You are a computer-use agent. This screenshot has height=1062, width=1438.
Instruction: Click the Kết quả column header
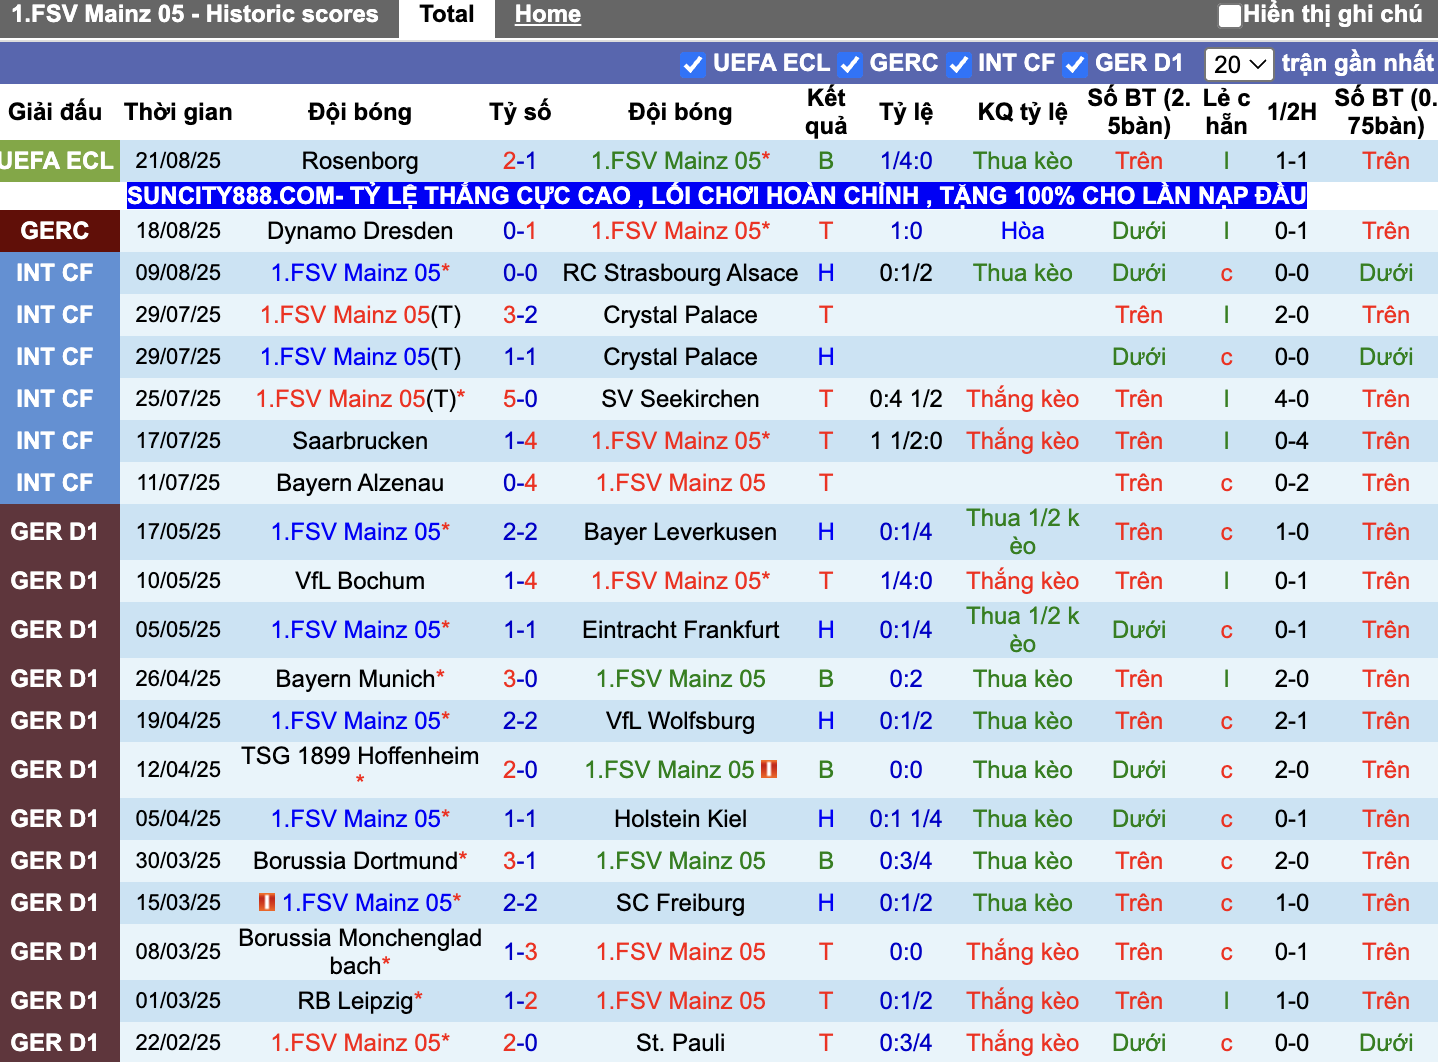click(x=826, y=112)
